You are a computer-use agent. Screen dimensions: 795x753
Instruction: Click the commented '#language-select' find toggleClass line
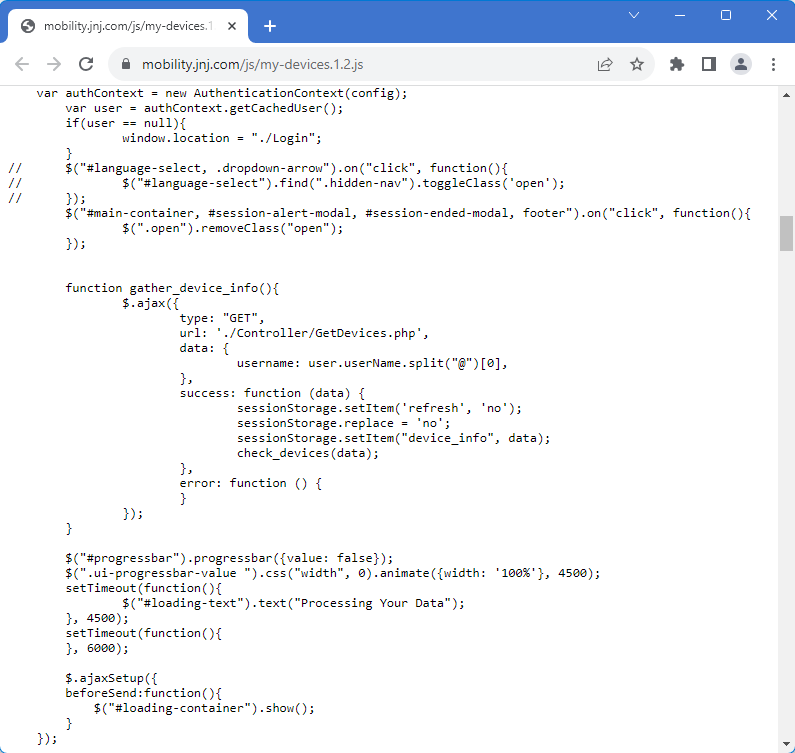[x=343, y=183]
